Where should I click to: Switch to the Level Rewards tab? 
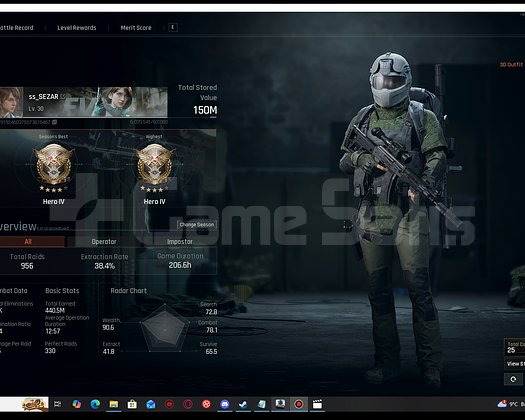tap(77, 28)
